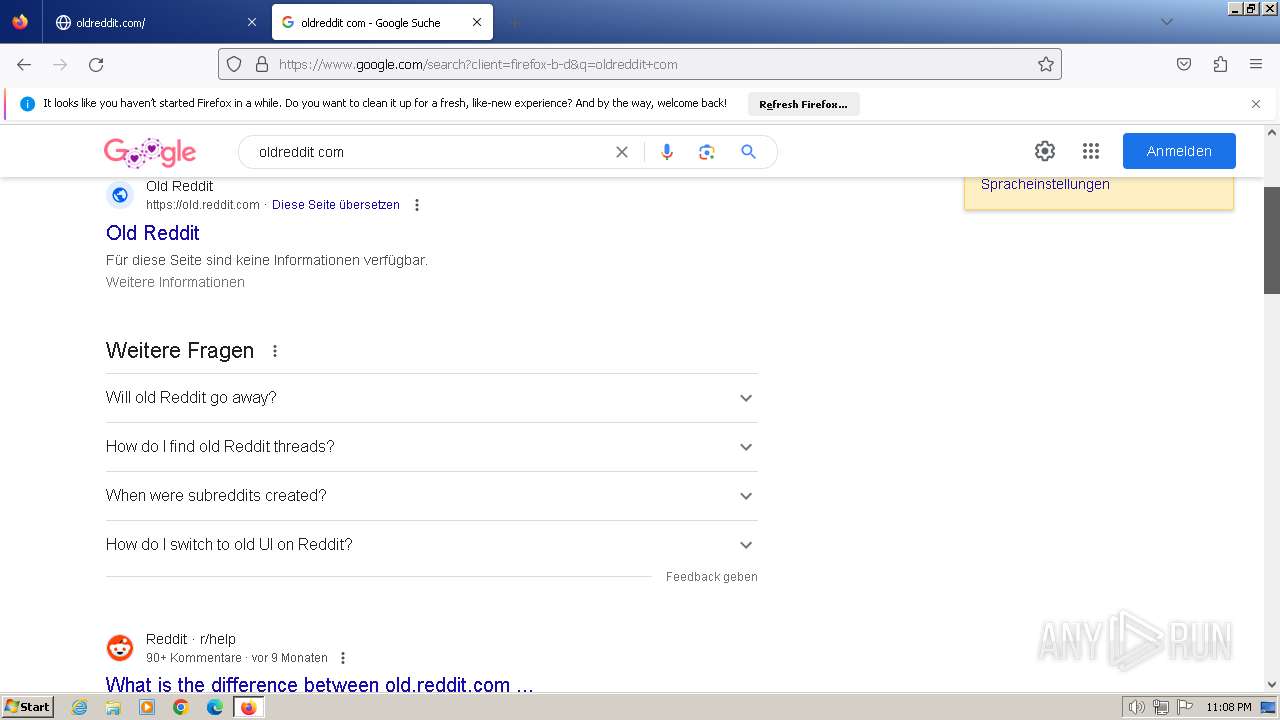Click the Anmelden sign-in button

(x=1179, y=151)
